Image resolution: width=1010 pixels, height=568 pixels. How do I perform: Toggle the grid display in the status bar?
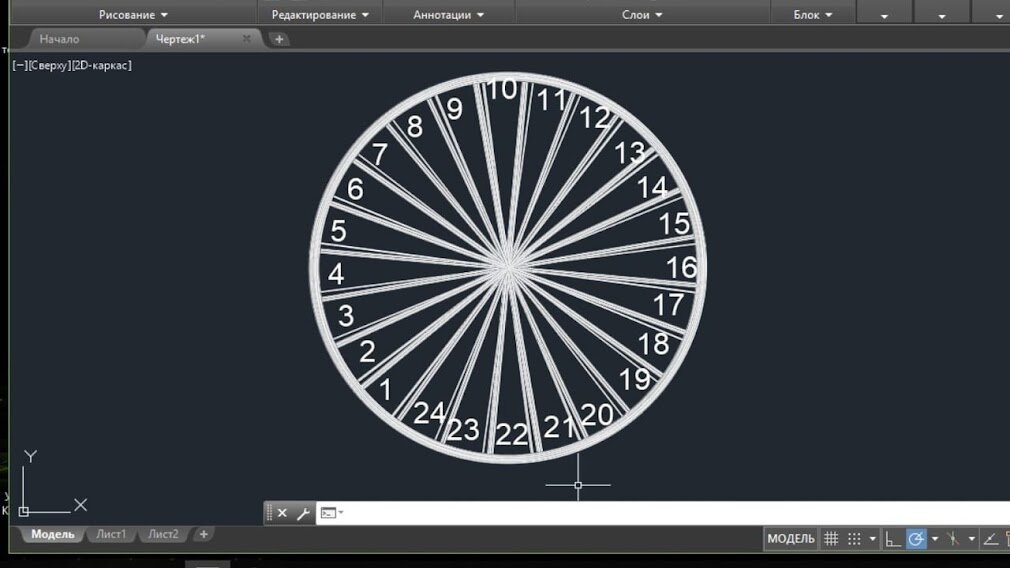[831, 539]
